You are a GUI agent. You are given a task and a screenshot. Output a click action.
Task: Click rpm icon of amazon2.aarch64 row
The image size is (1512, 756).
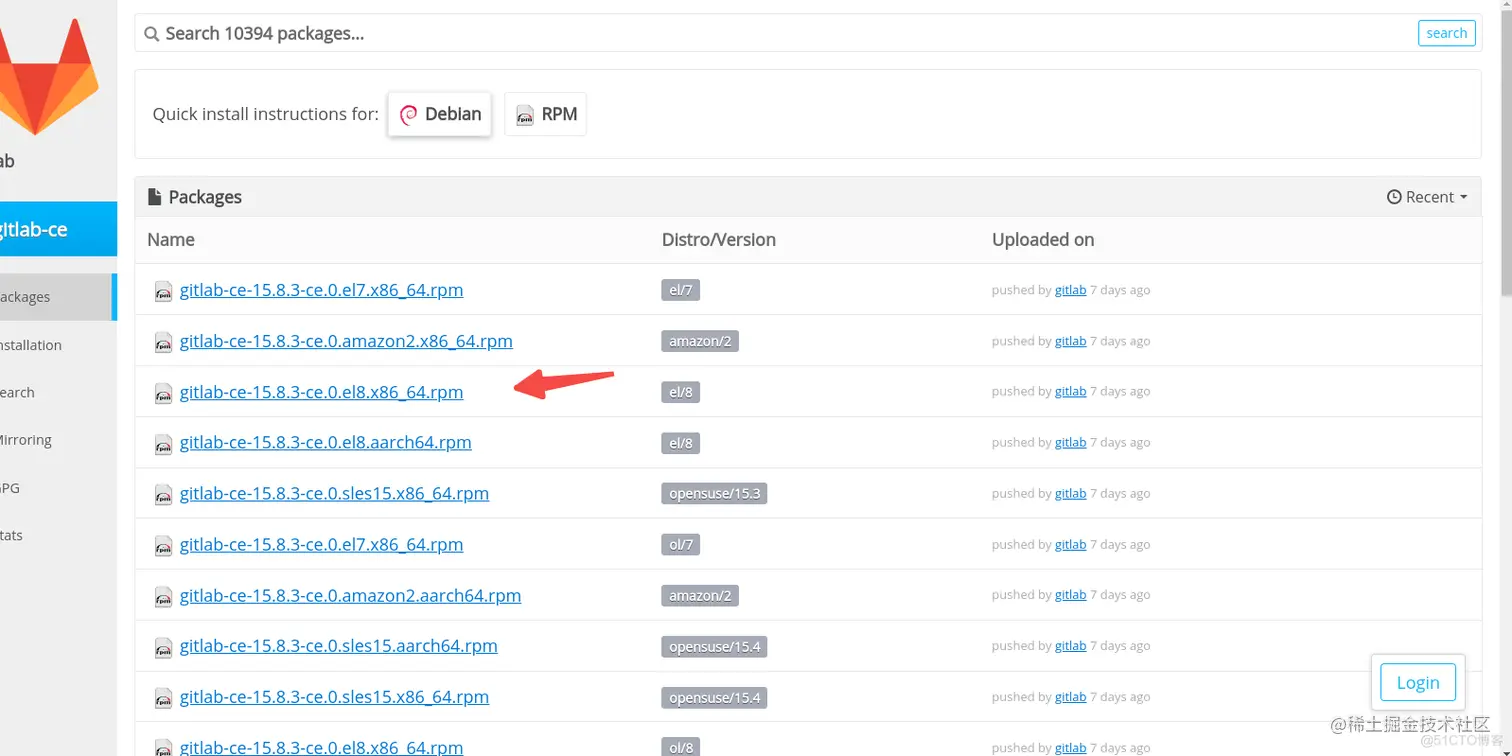pos(163,596)
